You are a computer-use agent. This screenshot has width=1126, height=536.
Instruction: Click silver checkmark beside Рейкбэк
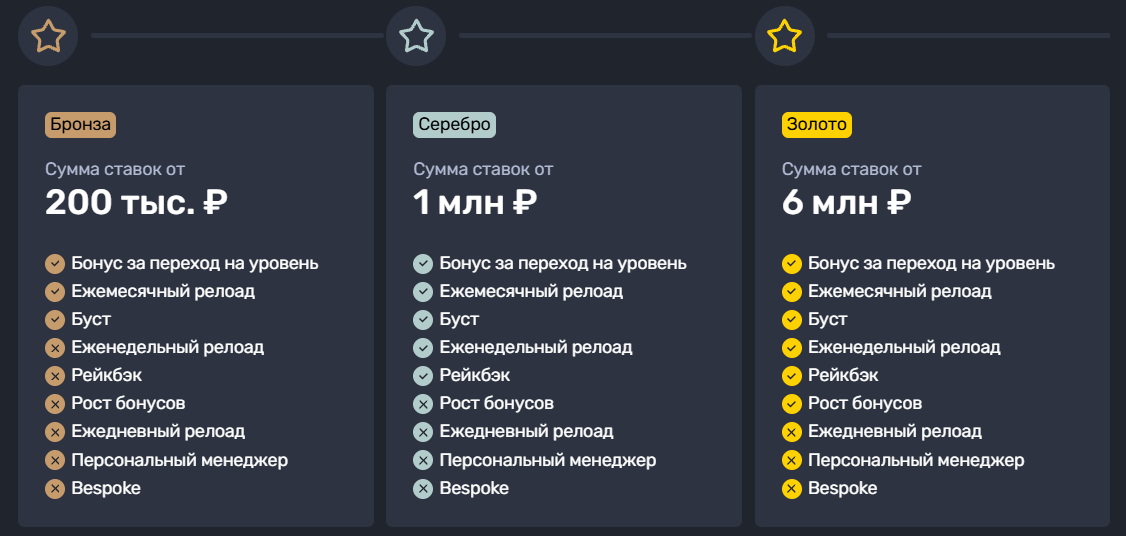click(x=423, y=376)
